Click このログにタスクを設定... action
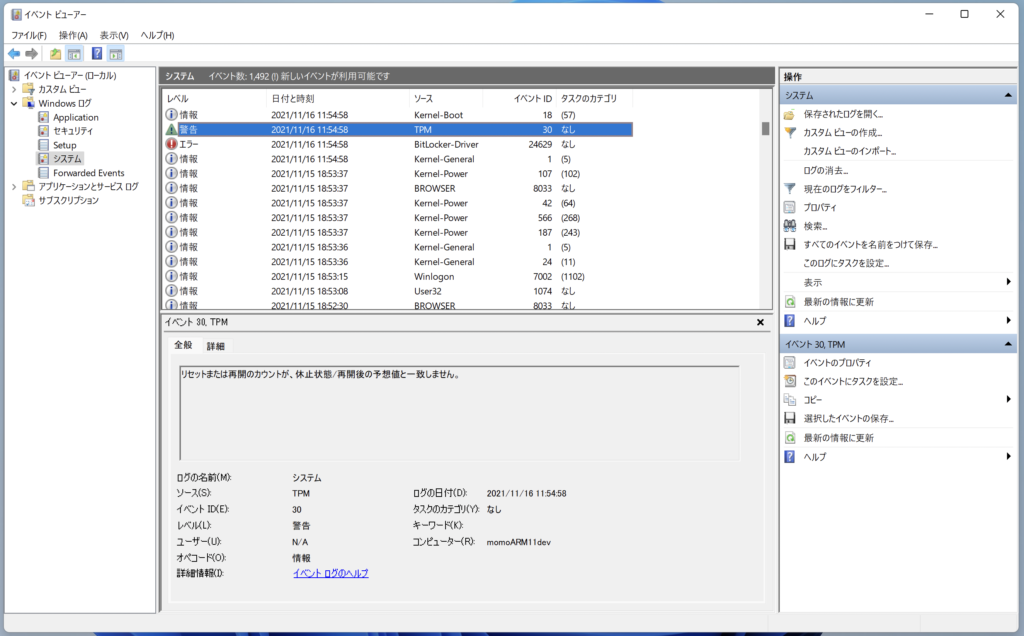 846,263
